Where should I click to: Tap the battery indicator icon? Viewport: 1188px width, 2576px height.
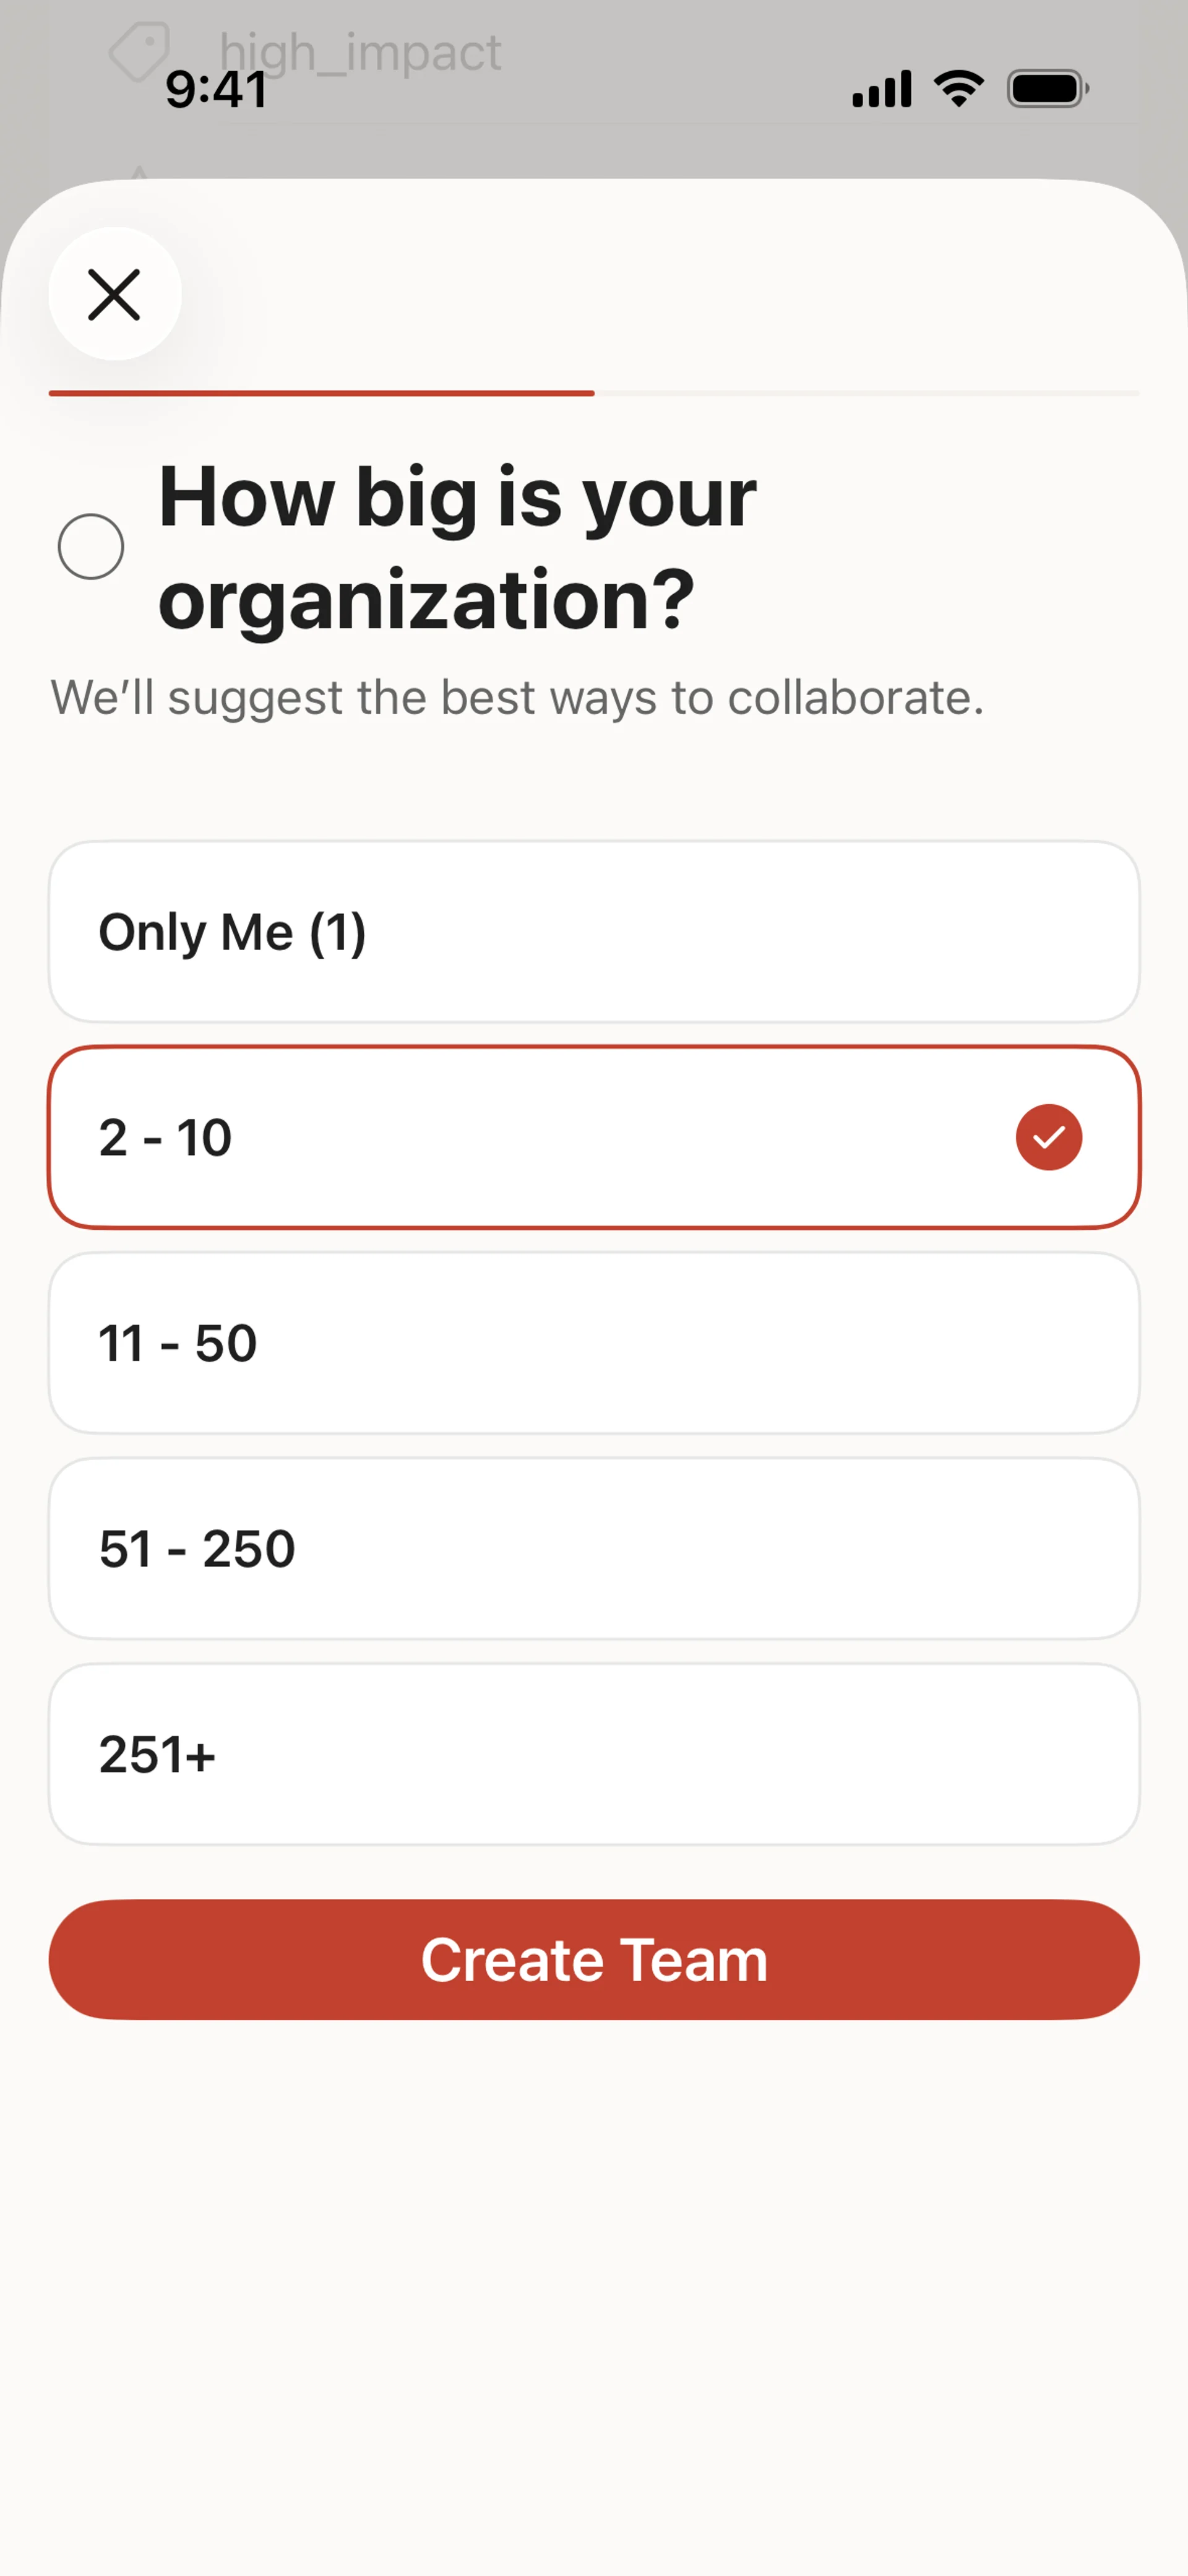(x=1046, y=89)
